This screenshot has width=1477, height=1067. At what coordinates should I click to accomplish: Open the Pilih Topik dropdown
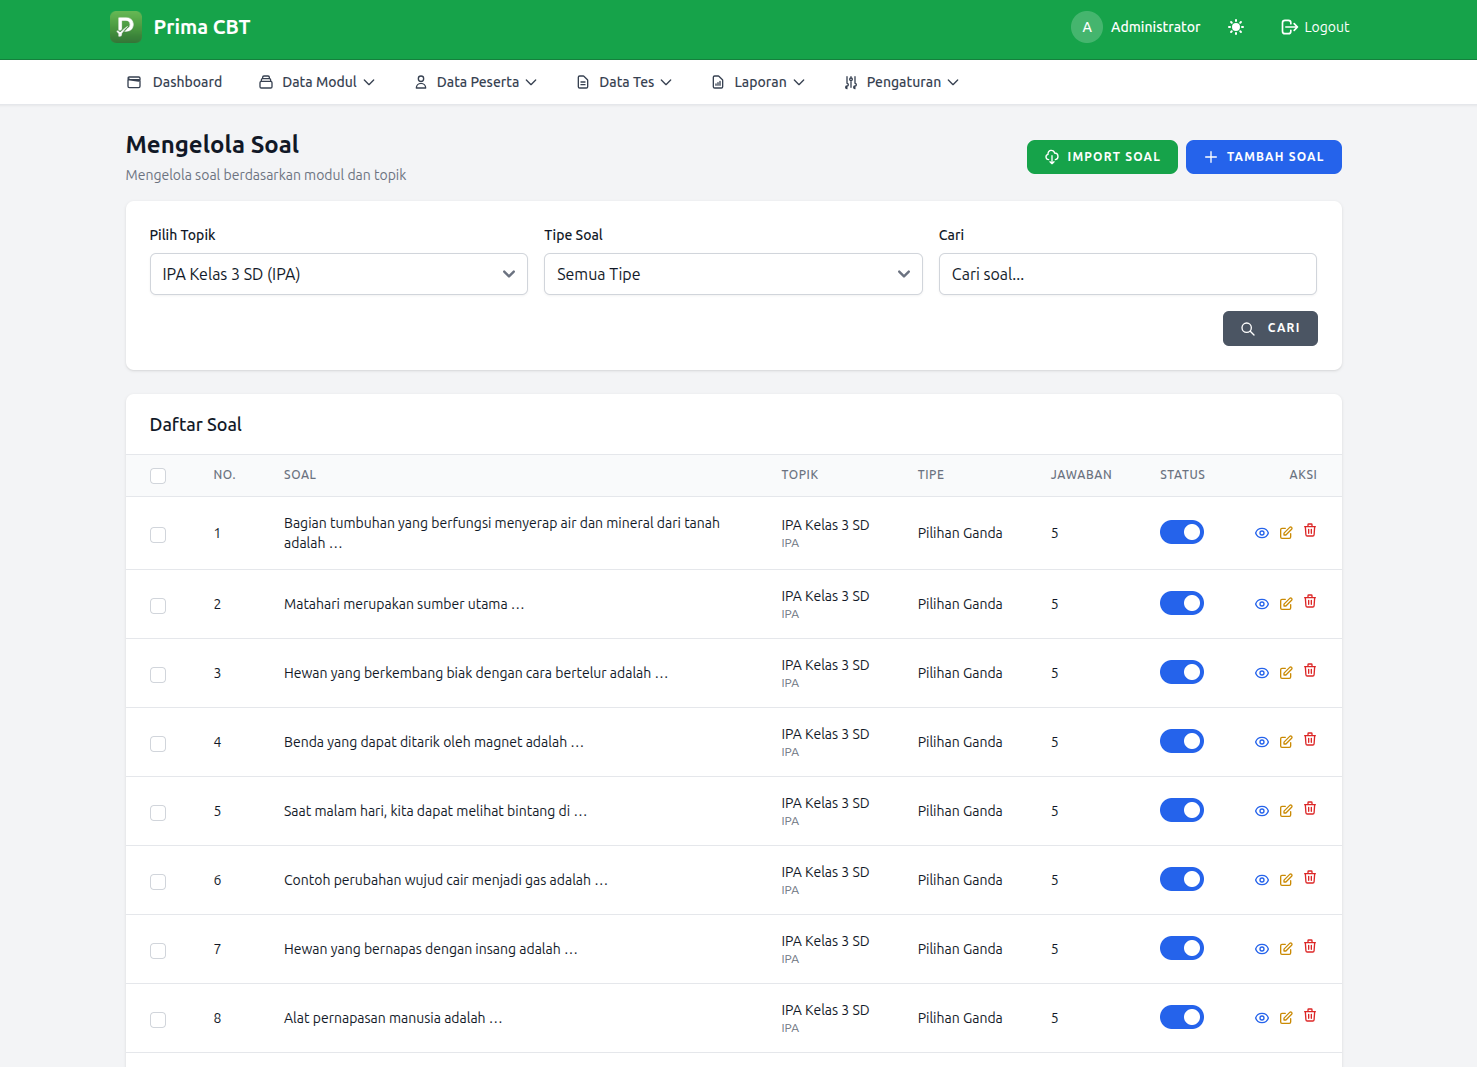[x=338, y=273]
